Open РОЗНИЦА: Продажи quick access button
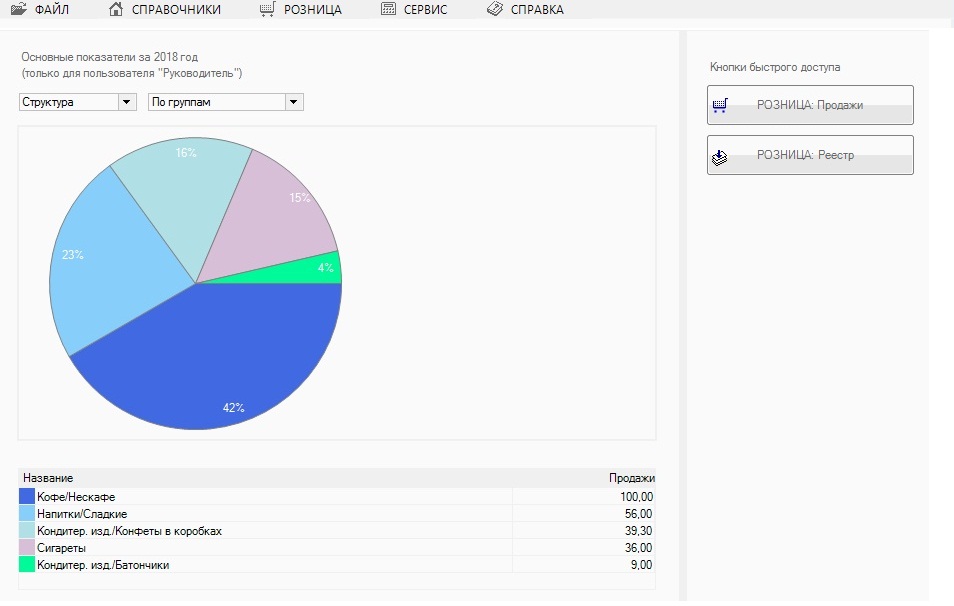 pos(810,105)
